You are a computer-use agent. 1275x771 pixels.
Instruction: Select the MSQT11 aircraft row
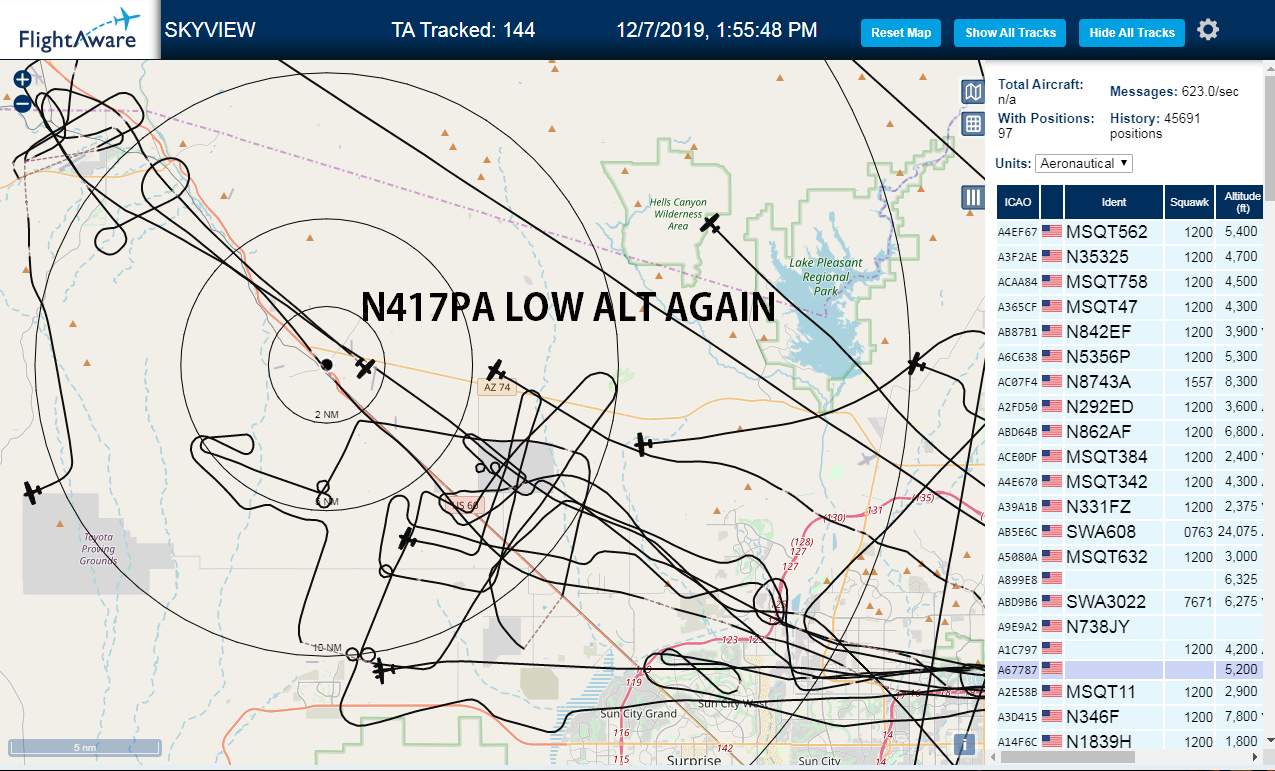(x=1130, y=692)
